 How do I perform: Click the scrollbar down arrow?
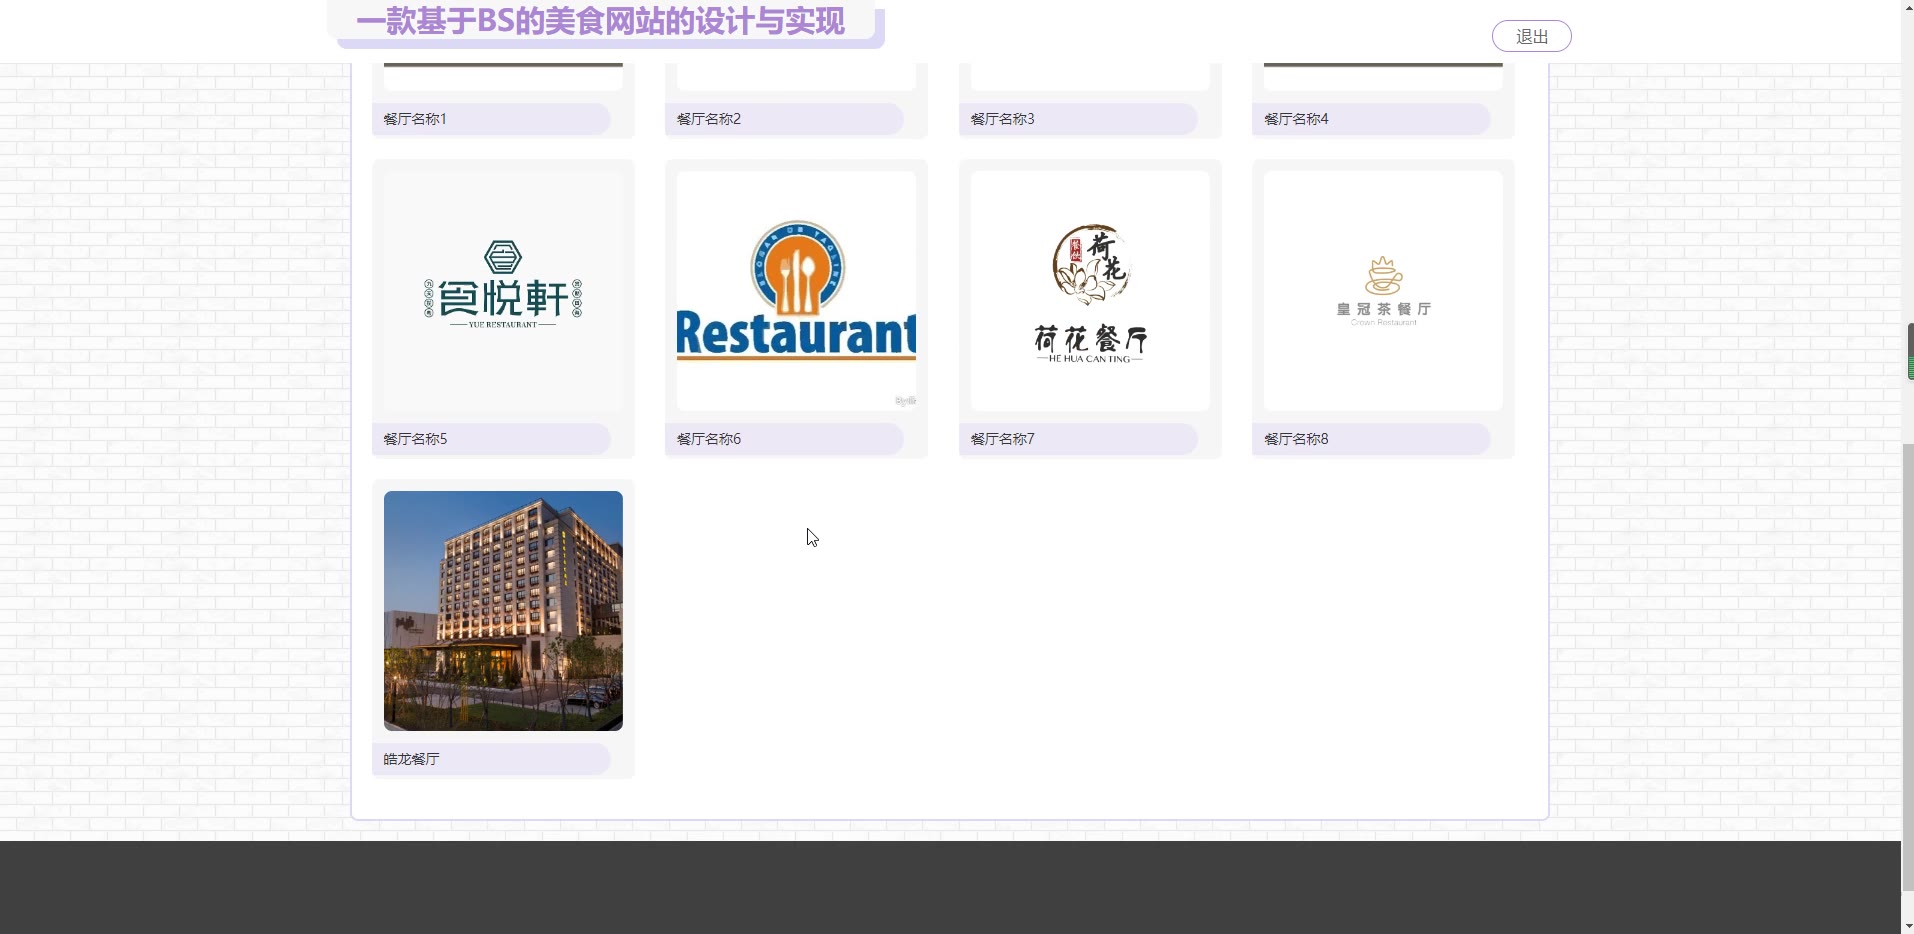point(1908,926)
